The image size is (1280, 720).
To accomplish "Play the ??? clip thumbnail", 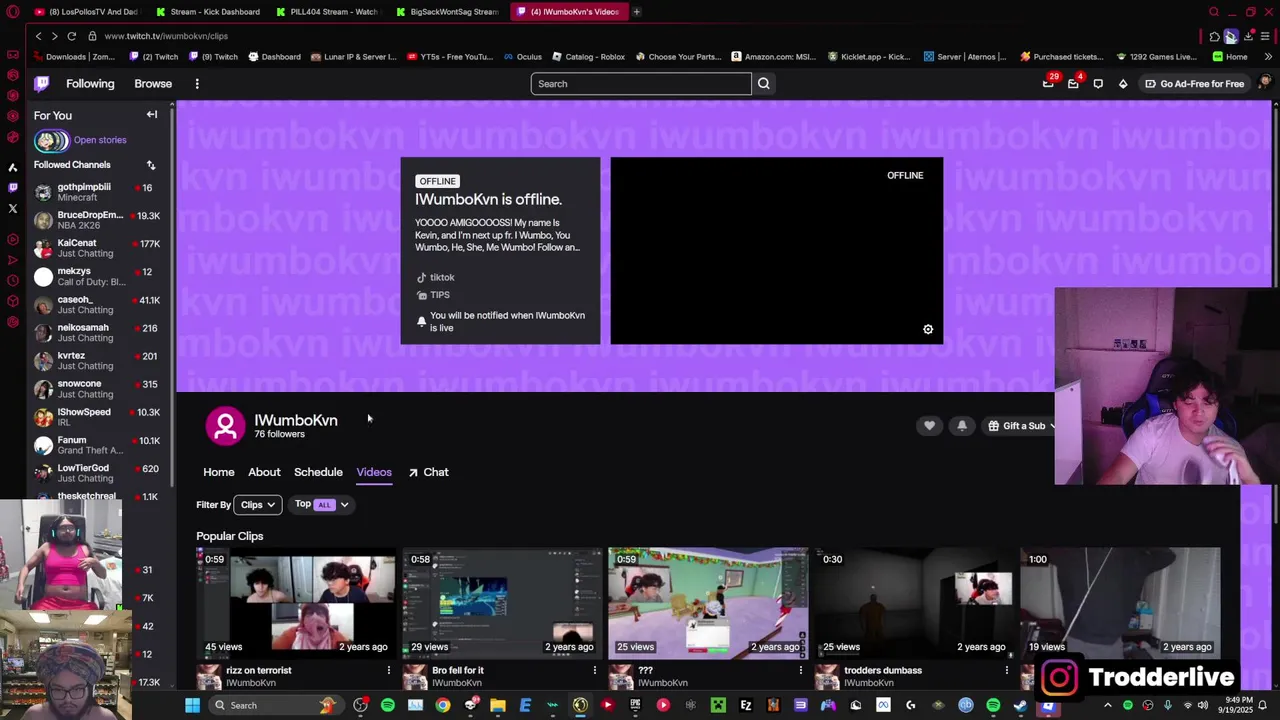I will coord(708,603).
